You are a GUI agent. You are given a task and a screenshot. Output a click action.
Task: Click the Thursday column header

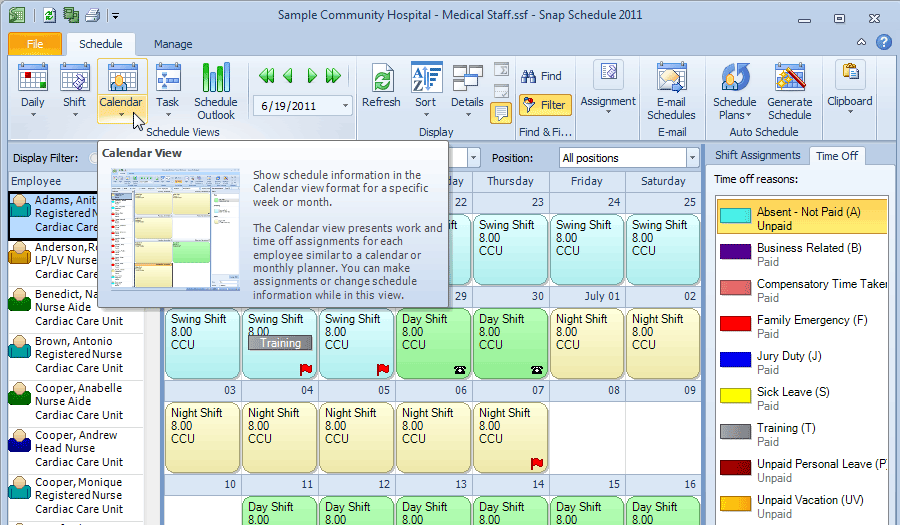pyautogui.click(x=510, y=181)
